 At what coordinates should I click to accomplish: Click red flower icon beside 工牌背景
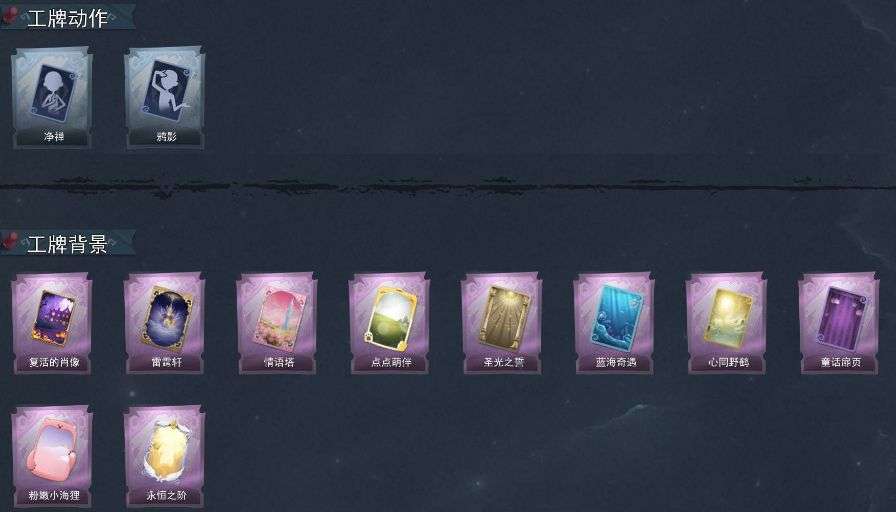coord(10,241)
